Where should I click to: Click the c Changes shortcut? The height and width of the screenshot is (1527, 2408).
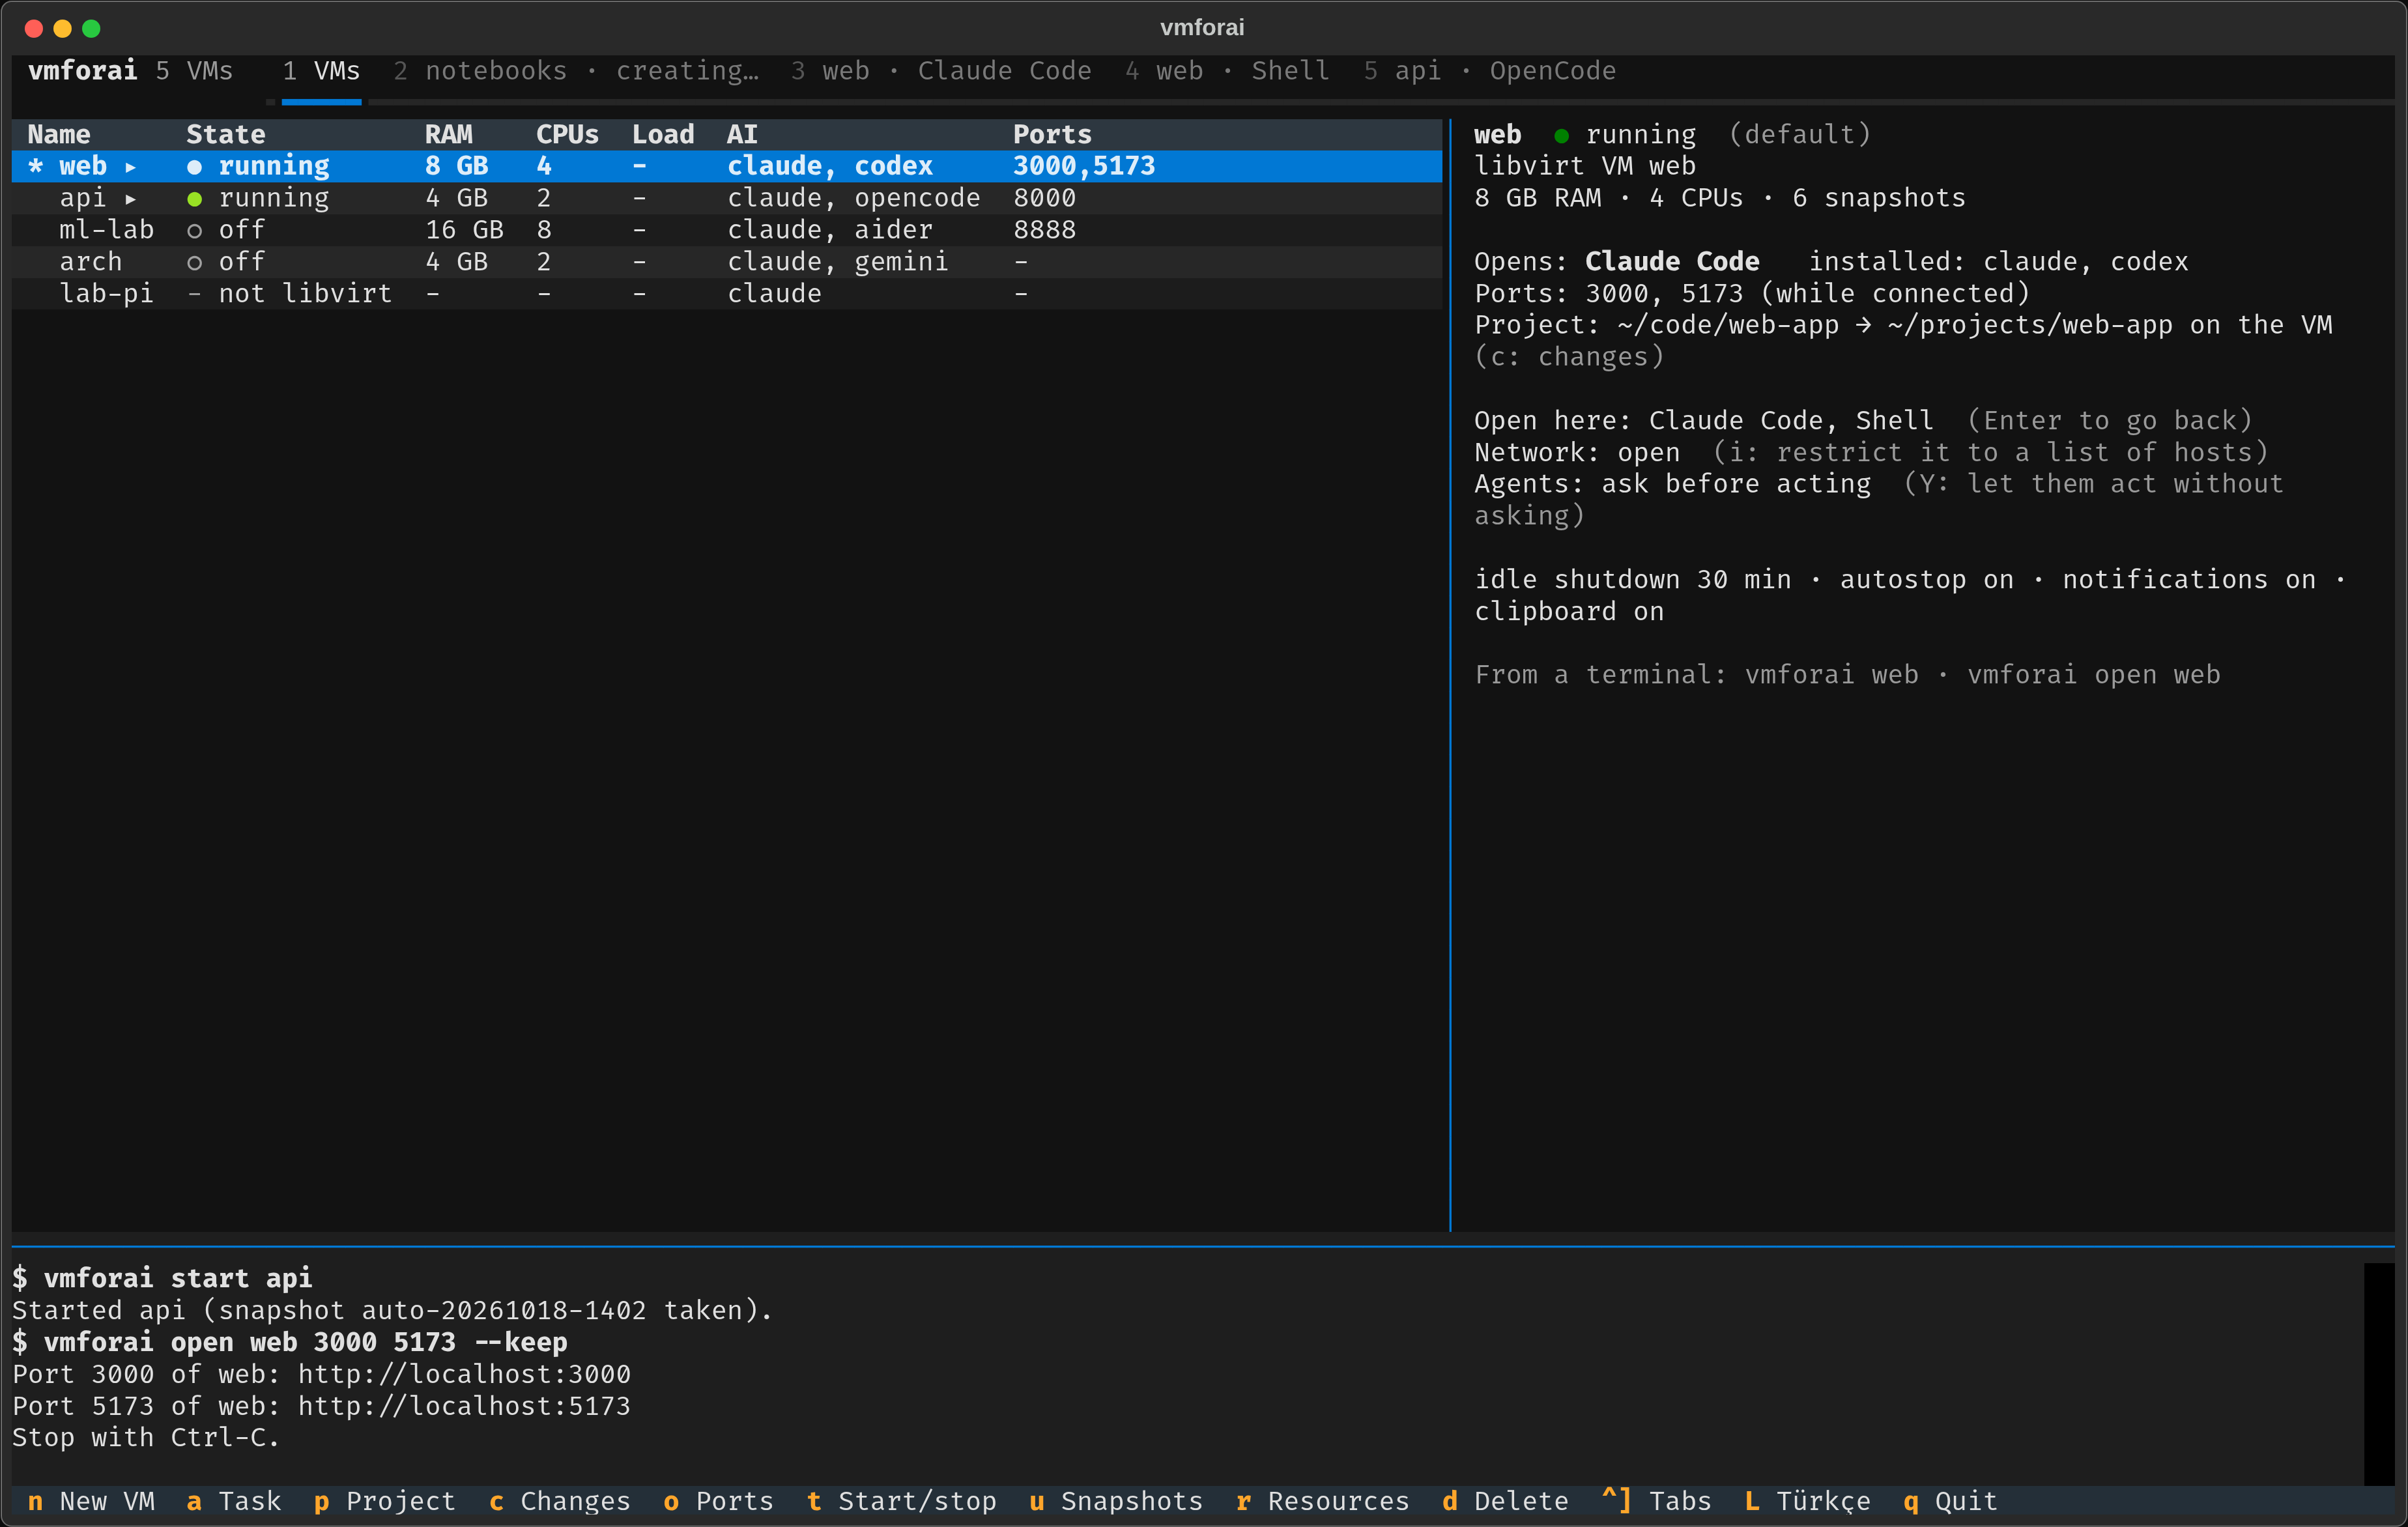click(559, 1501)
